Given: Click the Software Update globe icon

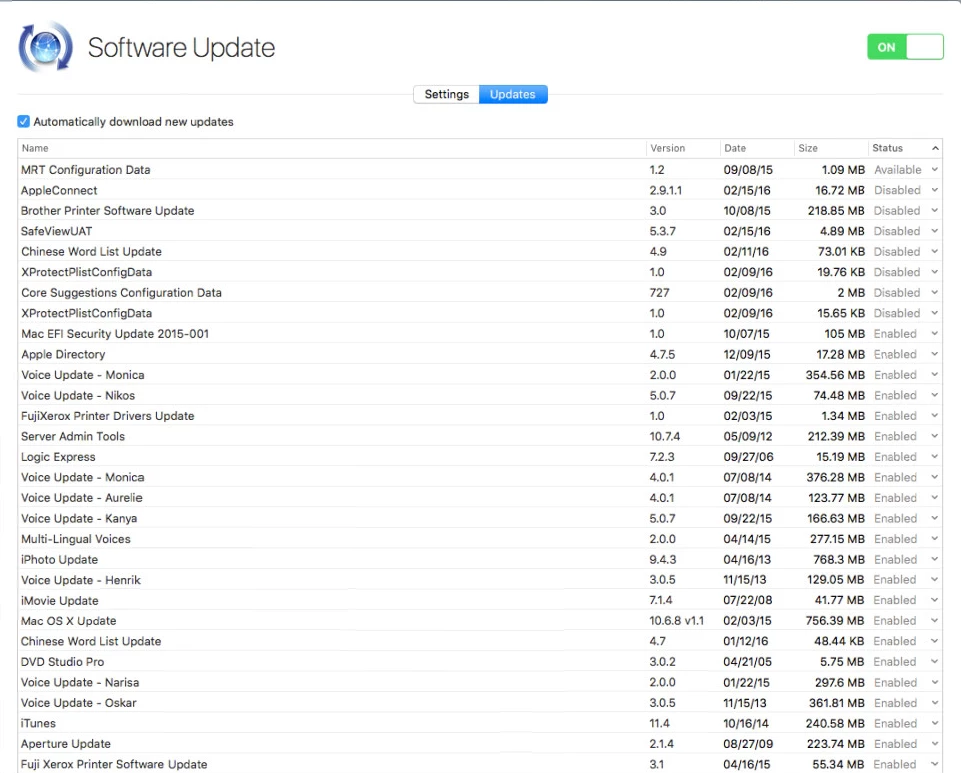Looking at the screenshot, I should (45, 47).
